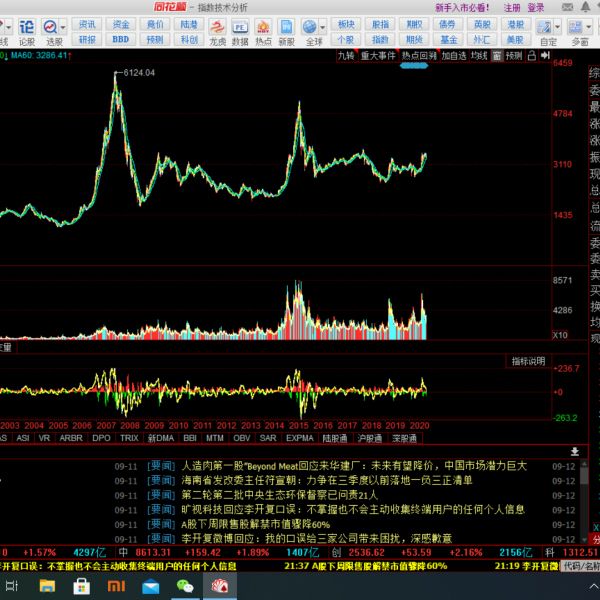Viewport: 600px width, 600px height.
Task: Click the 外汇 toolbar button
Action: click(482, 39)
